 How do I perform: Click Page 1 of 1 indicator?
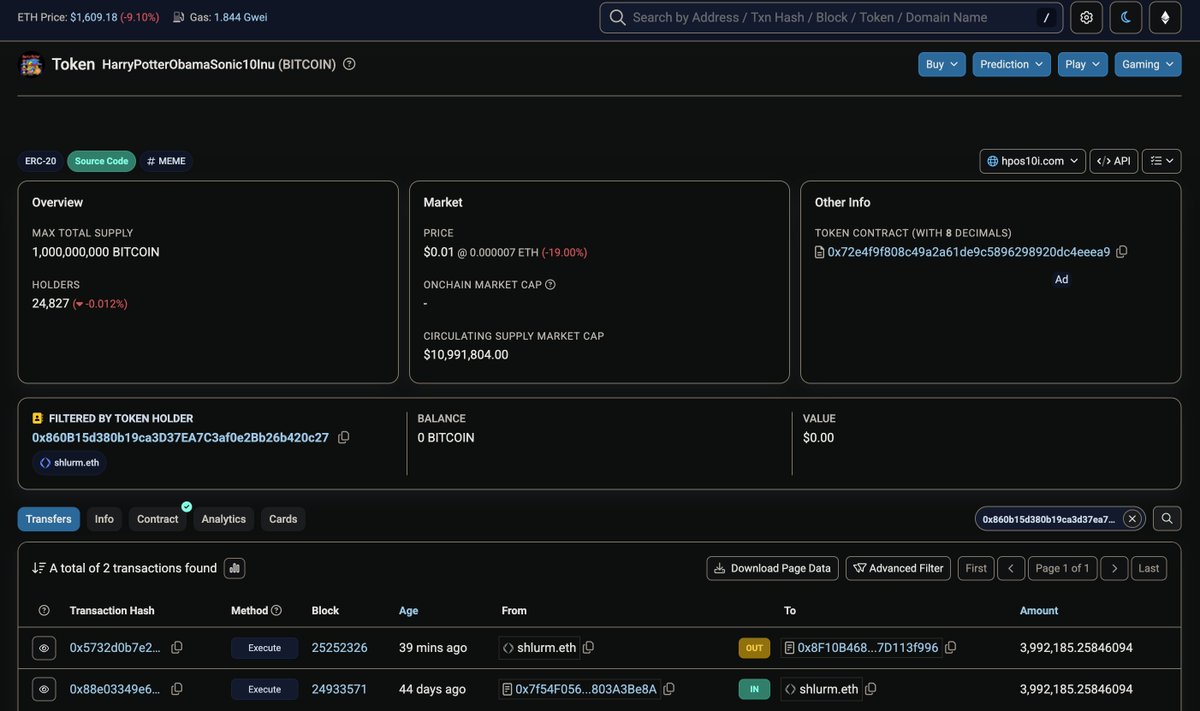pyautogui.click(x=1063, y=568)
